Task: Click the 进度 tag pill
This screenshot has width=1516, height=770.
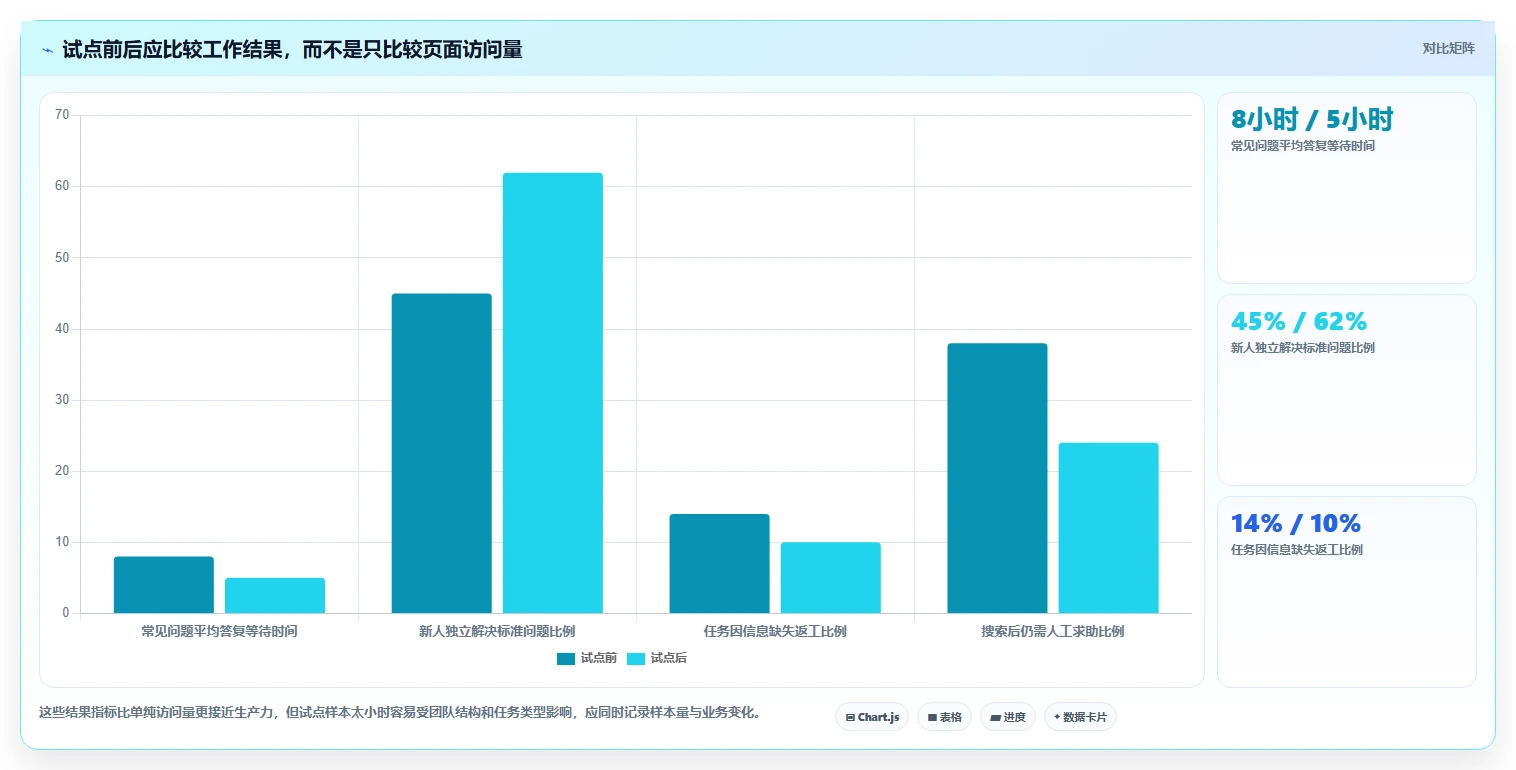Action: [1008, 717]
